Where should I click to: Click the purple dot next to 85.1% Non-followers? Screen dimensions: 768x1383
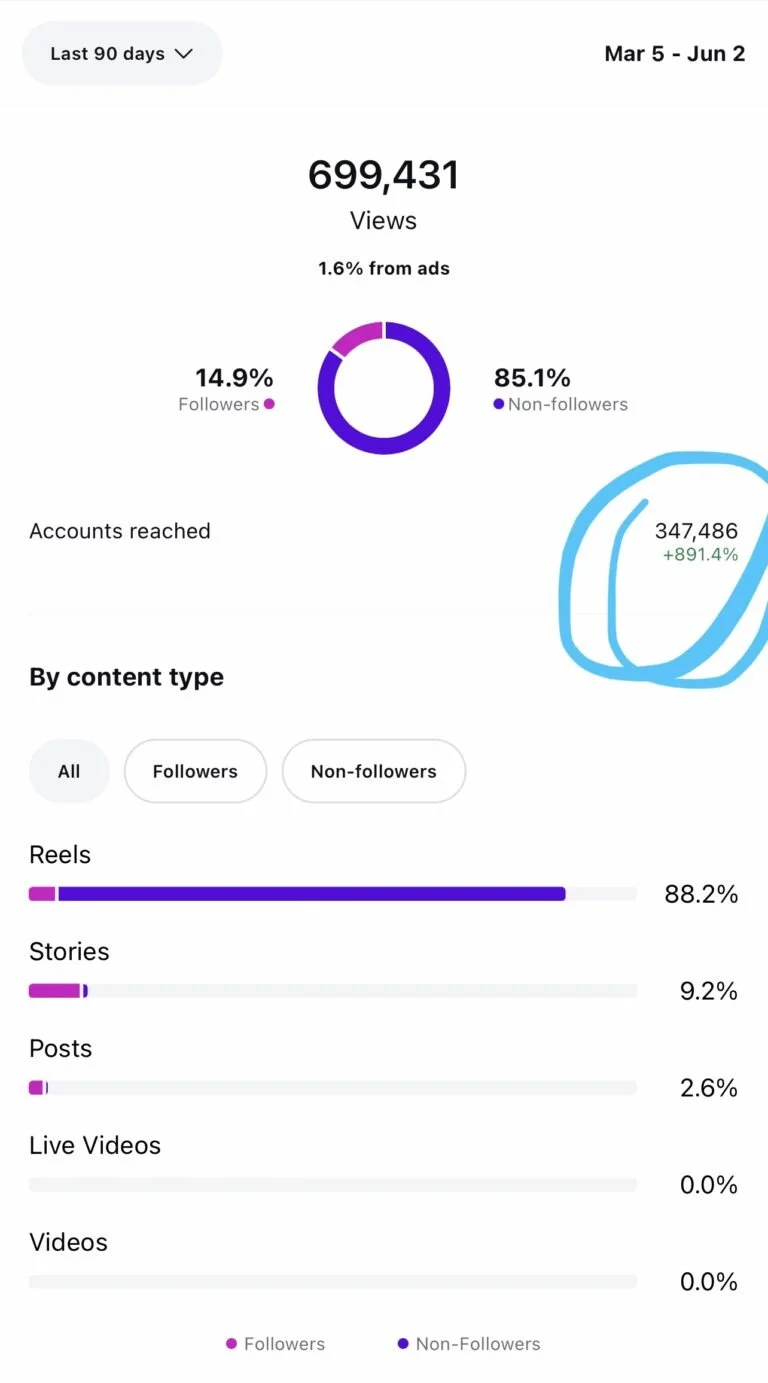499,404
